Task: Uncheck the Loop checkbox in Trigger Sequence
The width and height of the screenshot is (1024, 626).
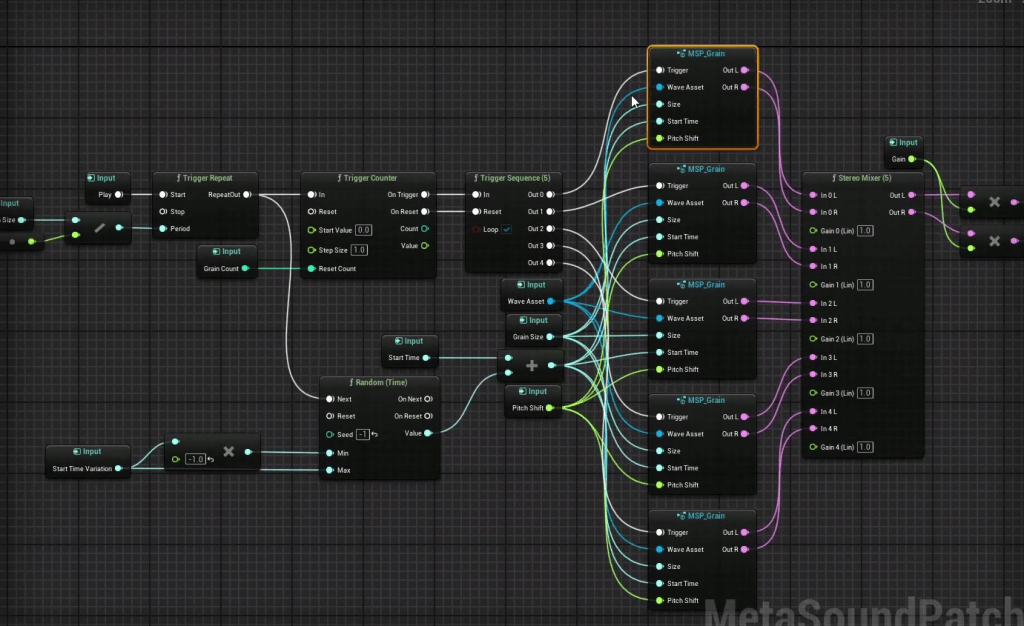Action: 507,229
